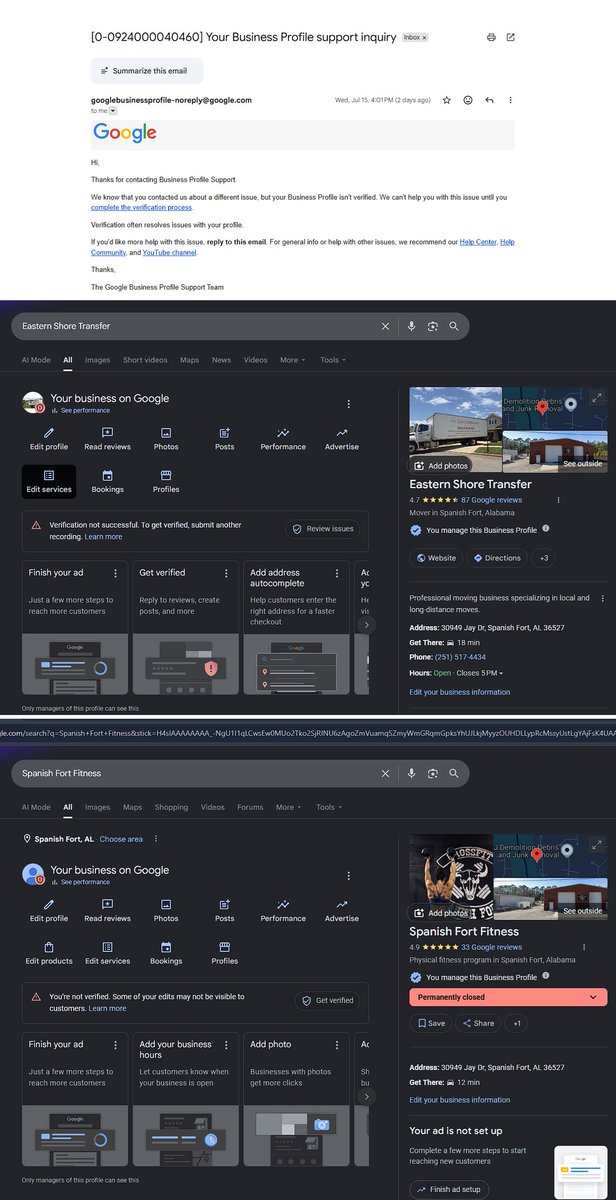Click the Choose area link
Image resolution: width=616 pixels, height=1200 pixels.
pyautogui.click(x=121, y=839)
